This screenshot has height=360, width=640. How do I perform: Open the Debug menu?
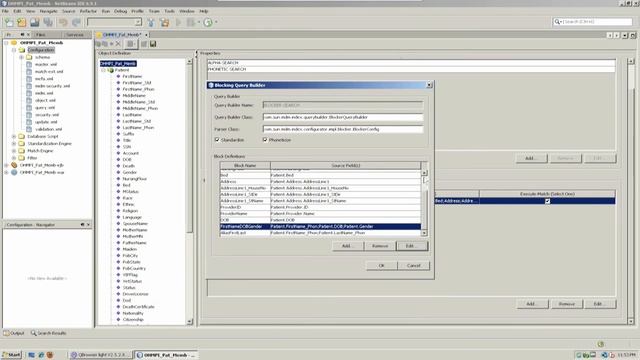[x=120, y=11]
